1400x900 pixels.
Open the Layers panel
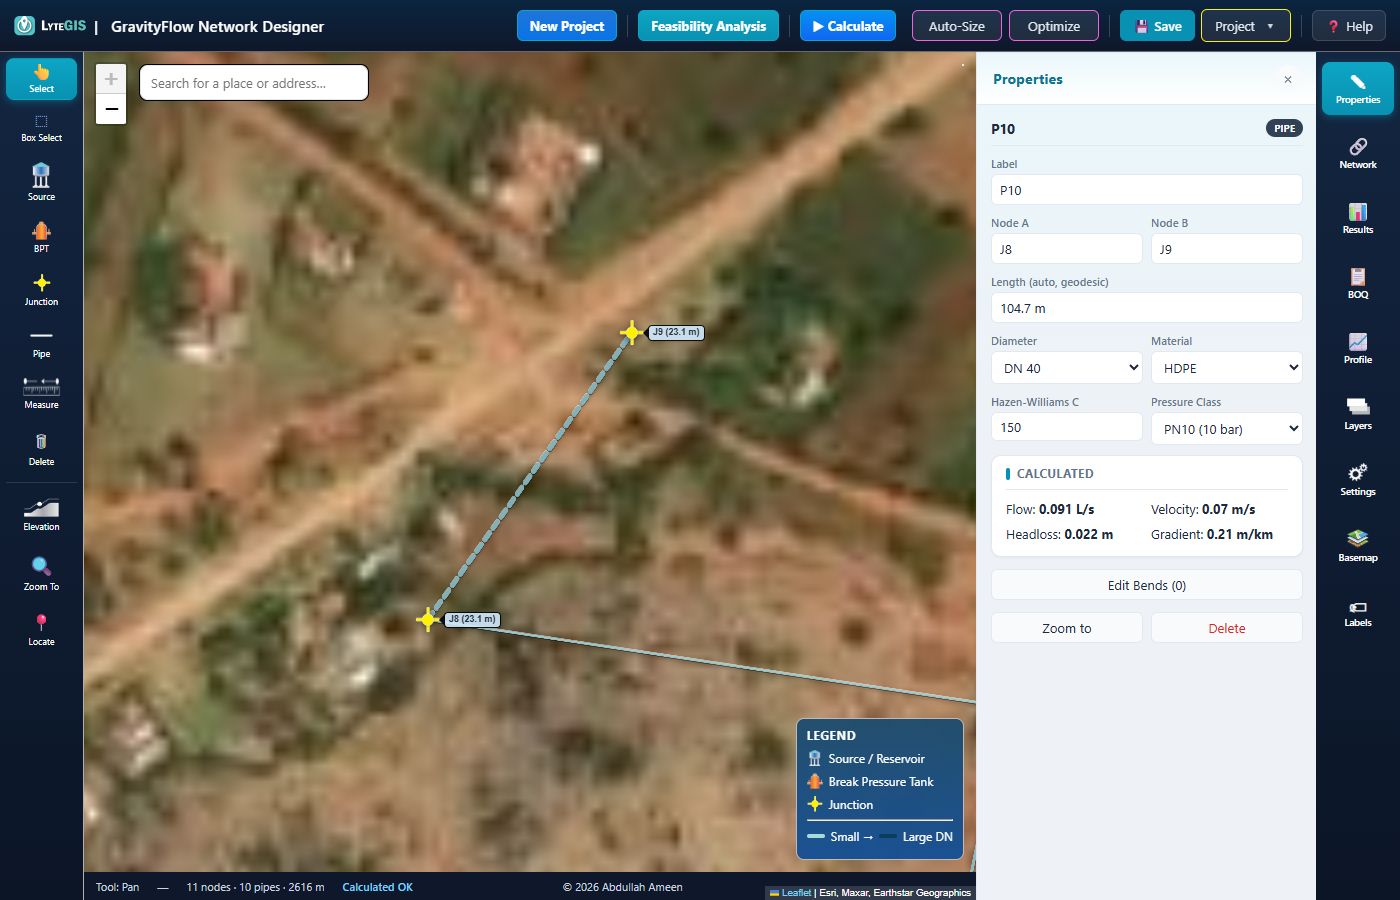(1357, 415)
